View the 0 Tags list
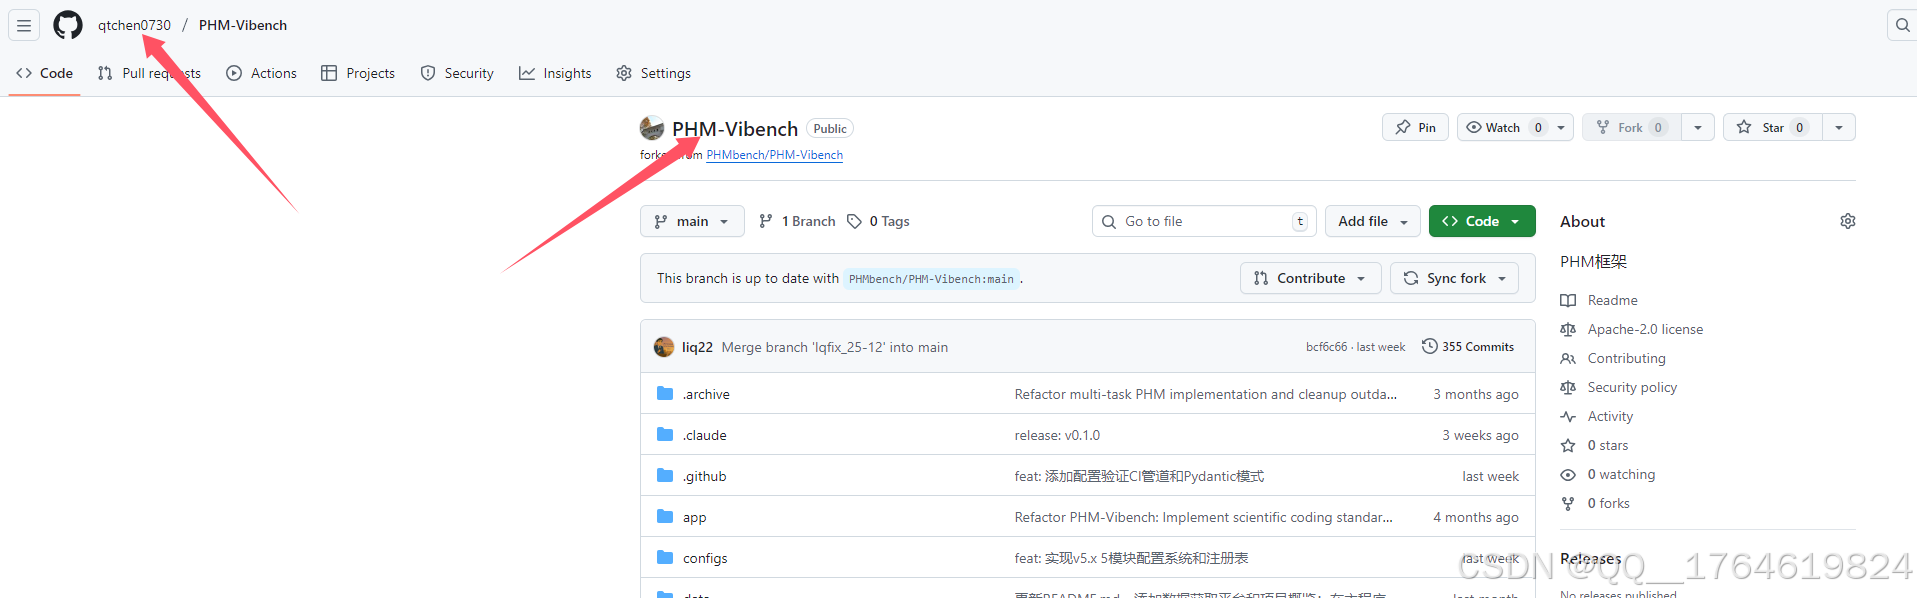This screenshot has height=598, width=1917. [878, 221]
